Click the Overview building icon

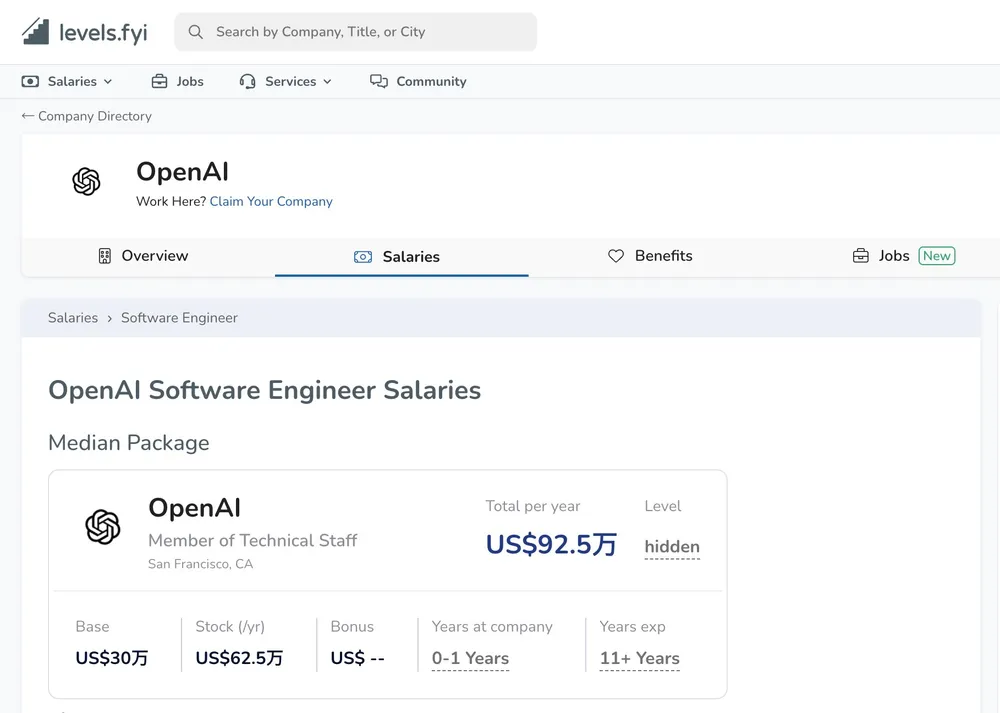coord(105,256)
